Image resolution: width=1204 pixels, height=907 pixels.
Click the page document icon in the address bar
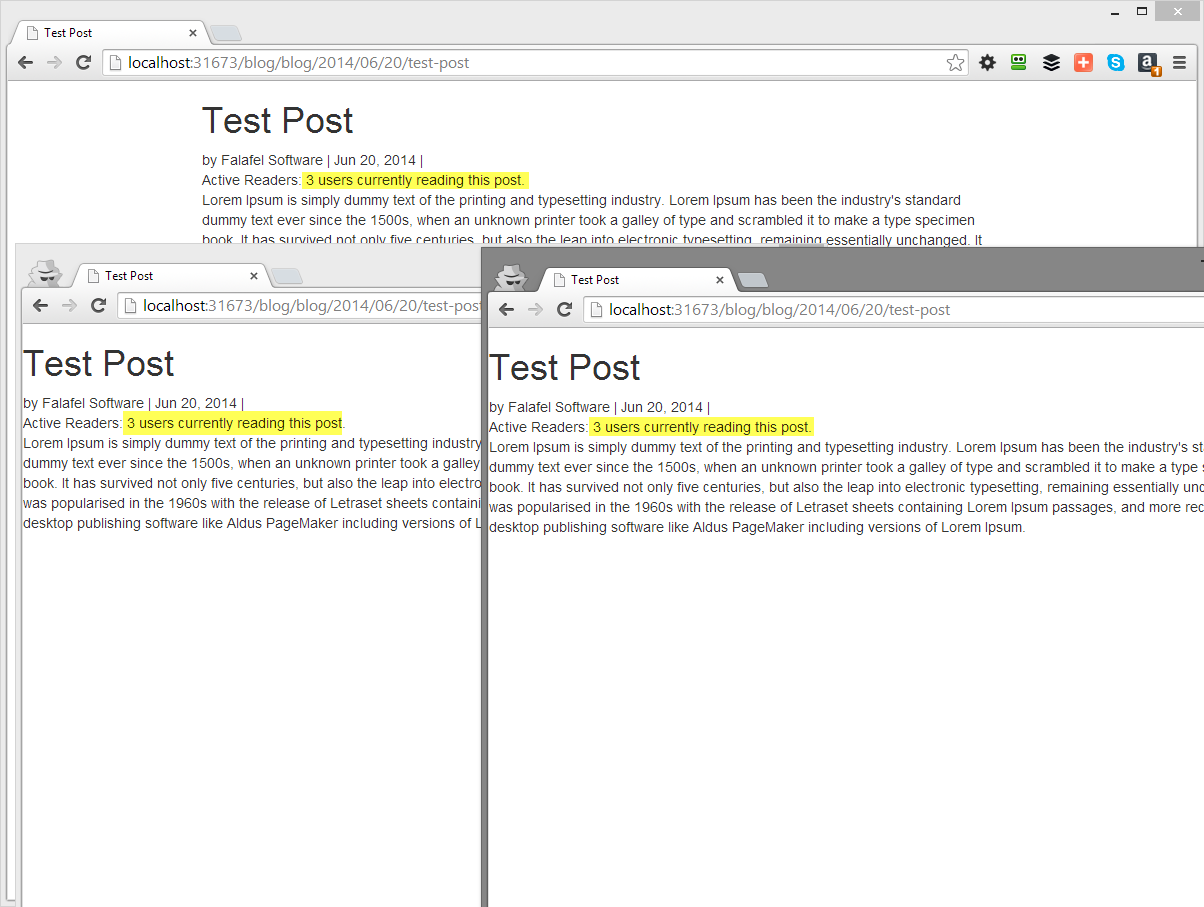pyautogui.click(x=113, y=62)
